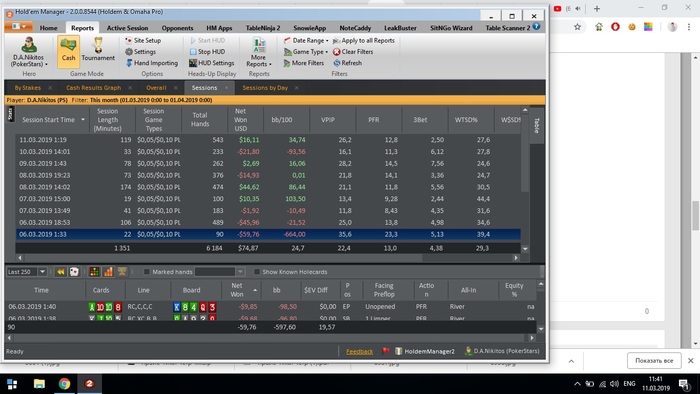This screenshot has width=700, height=394.
Task: Sort by VPIP column header
Action: coord(328,120)
